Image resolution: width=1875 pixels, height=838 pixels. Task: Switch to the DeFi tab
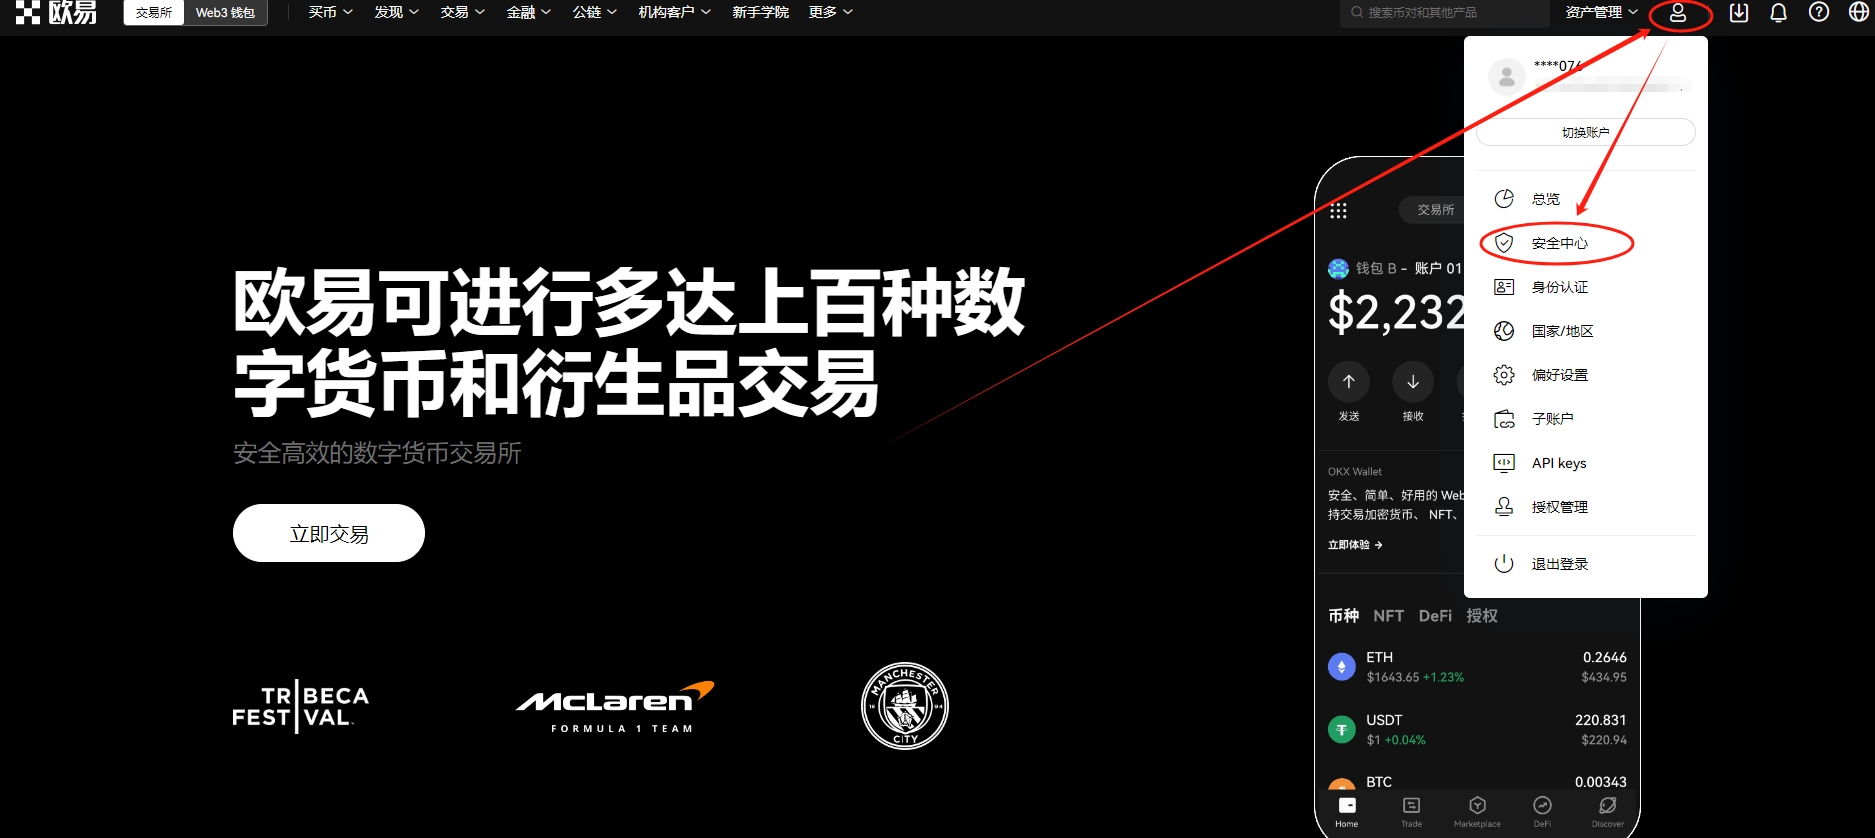tap(1435, 616)
